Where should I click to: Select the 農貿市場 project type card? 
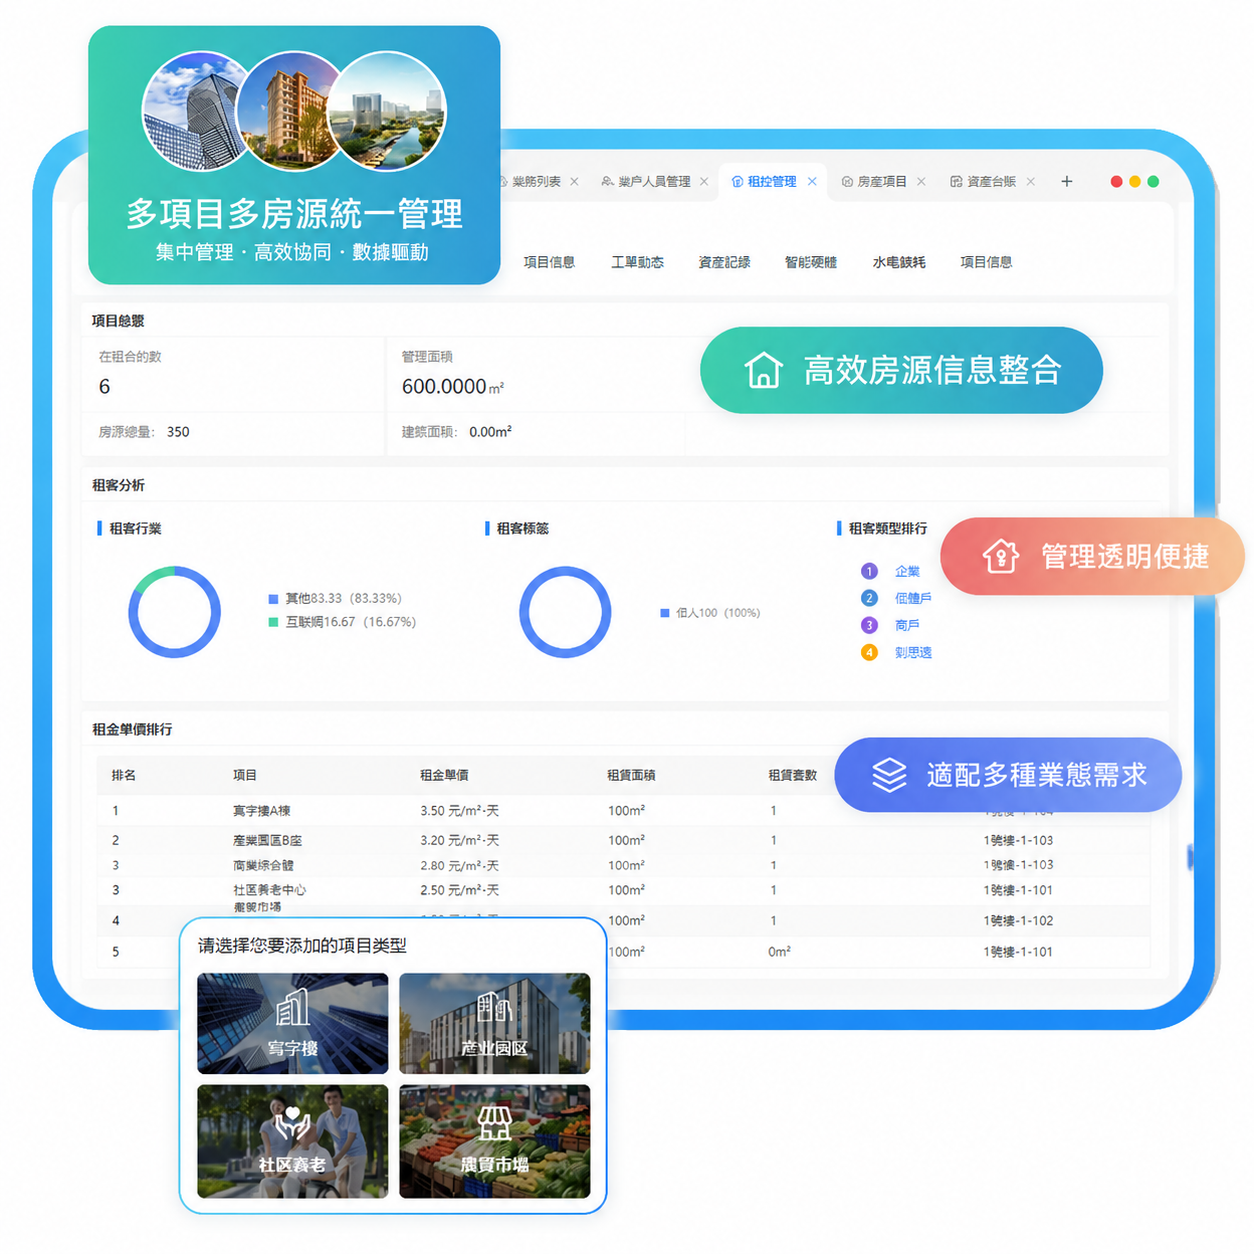[495, 1141]
